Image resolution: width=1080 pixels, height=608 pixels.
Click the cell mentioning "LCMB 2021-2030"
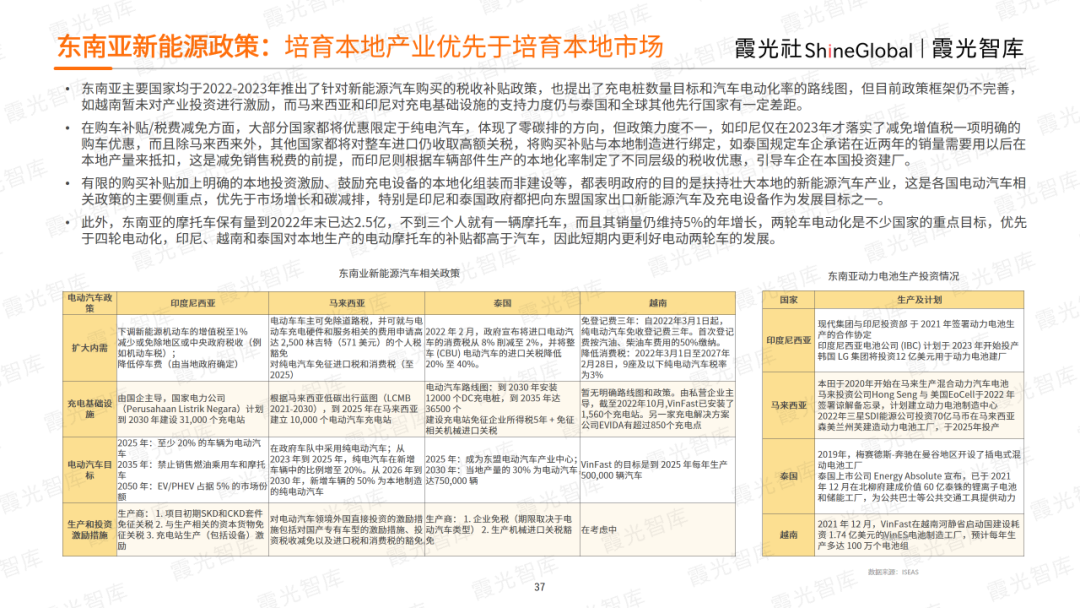coord(346,409)
